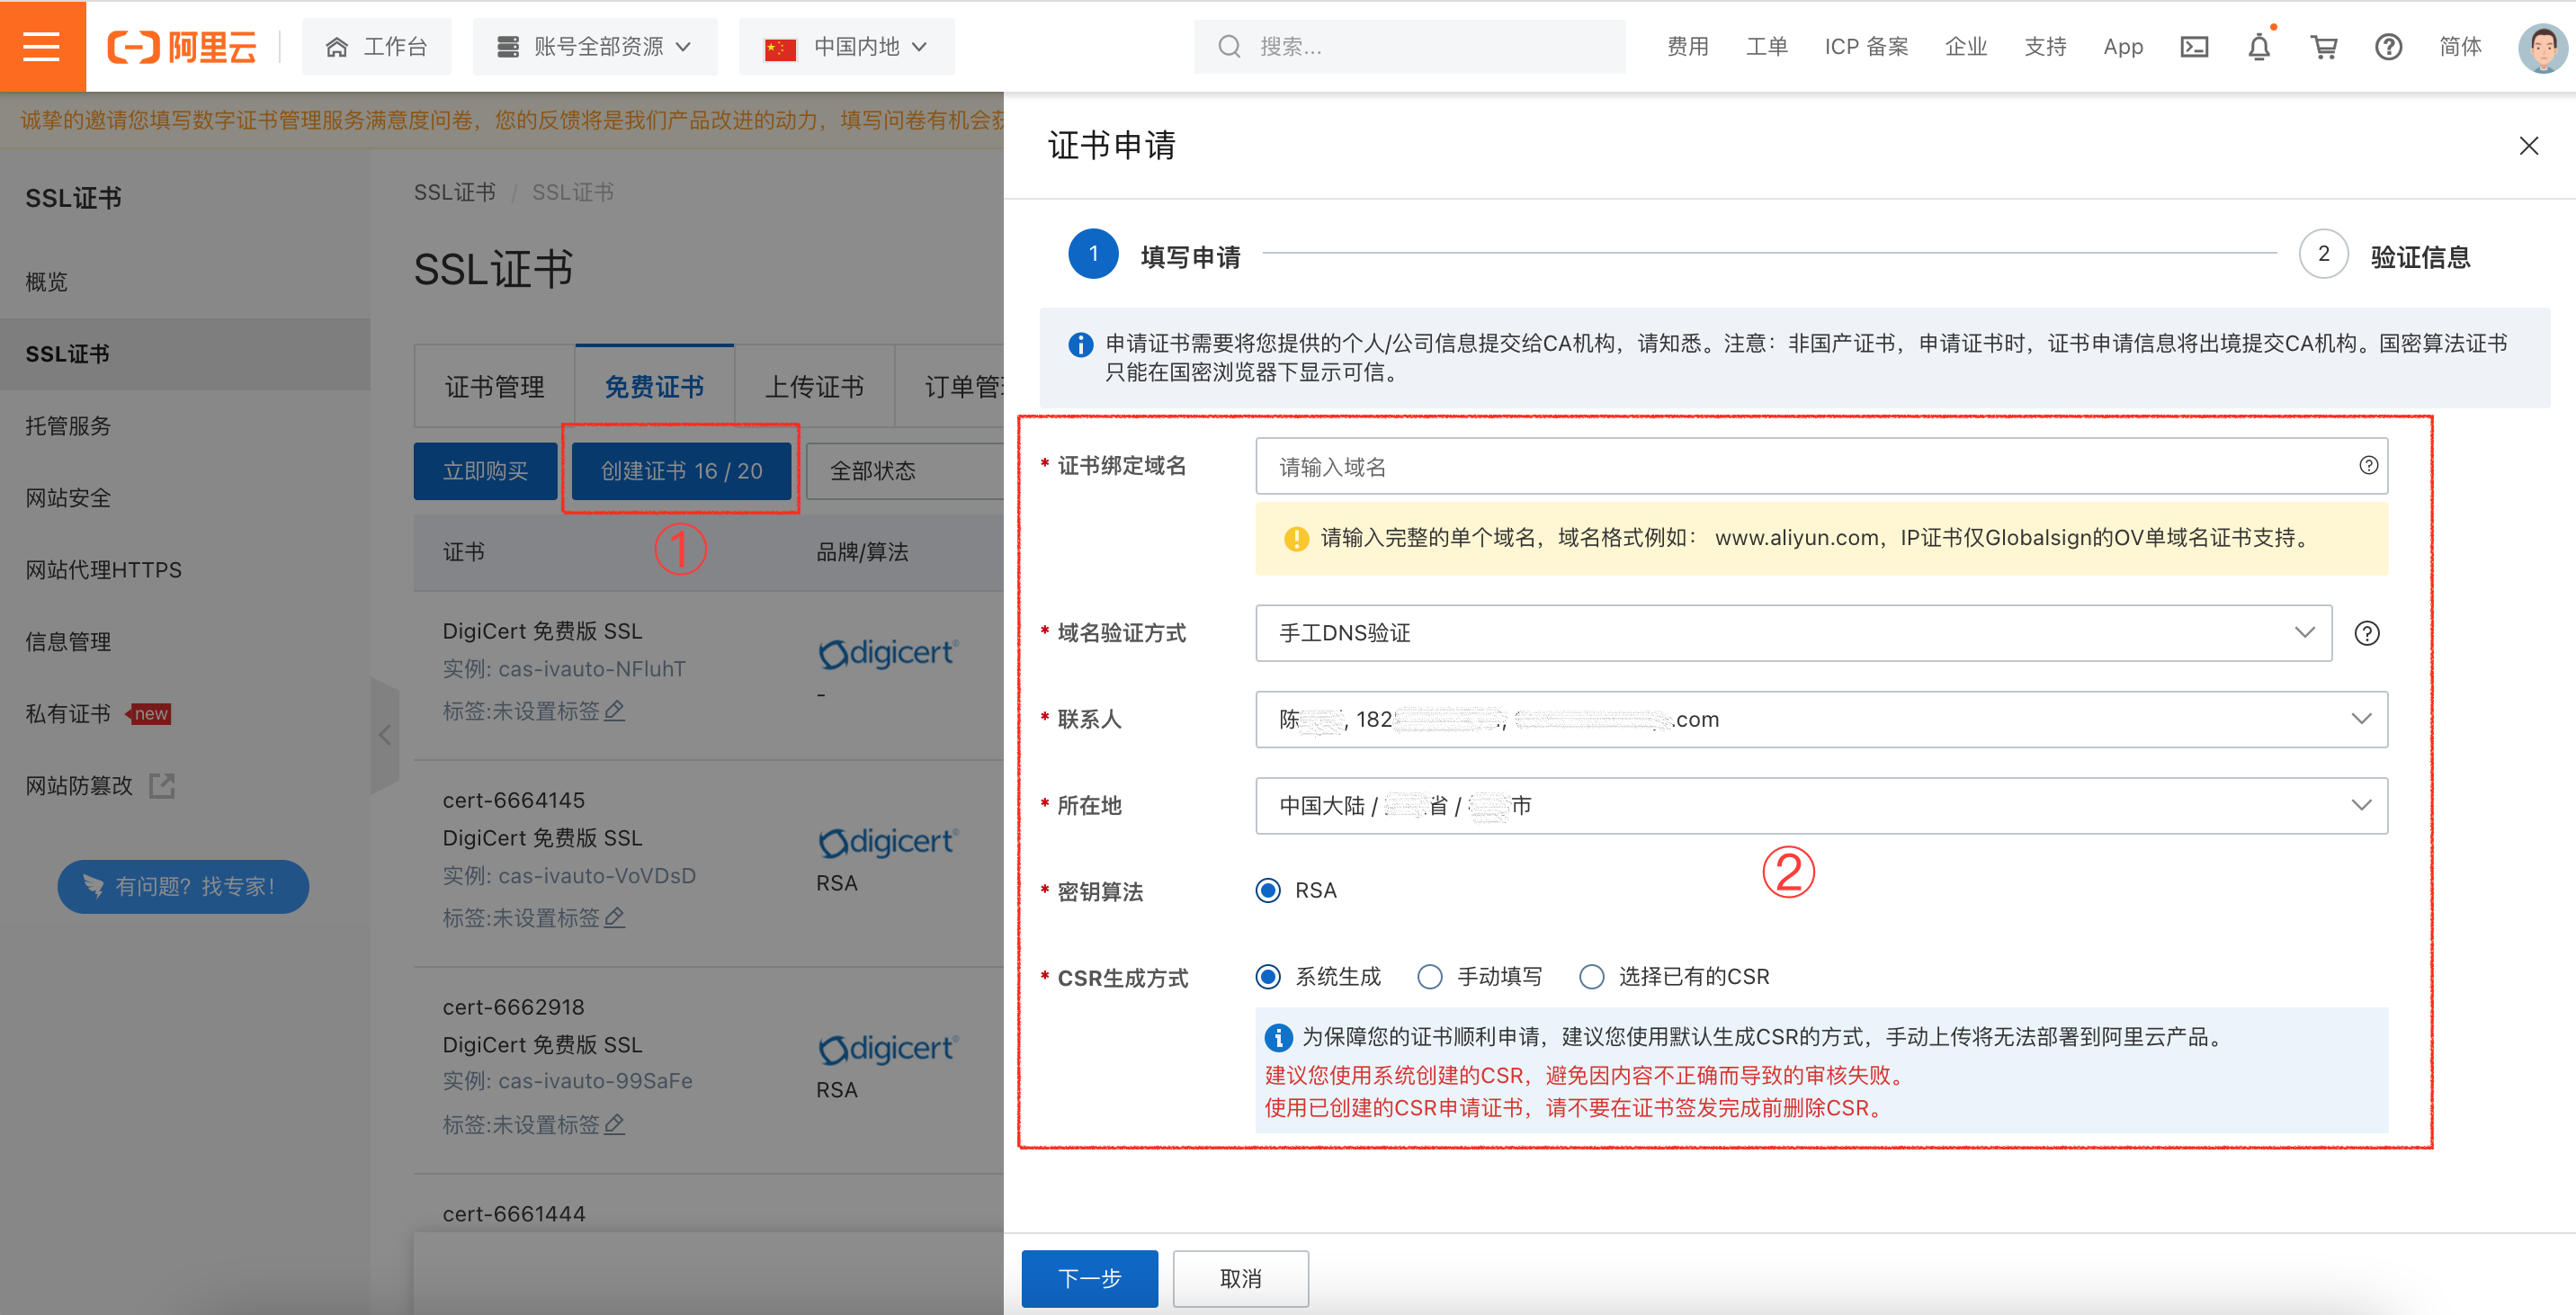The width and height of the screenshot is (2576, 1315).
Task: Click the Aliyun logo
Action: [182, 46]
